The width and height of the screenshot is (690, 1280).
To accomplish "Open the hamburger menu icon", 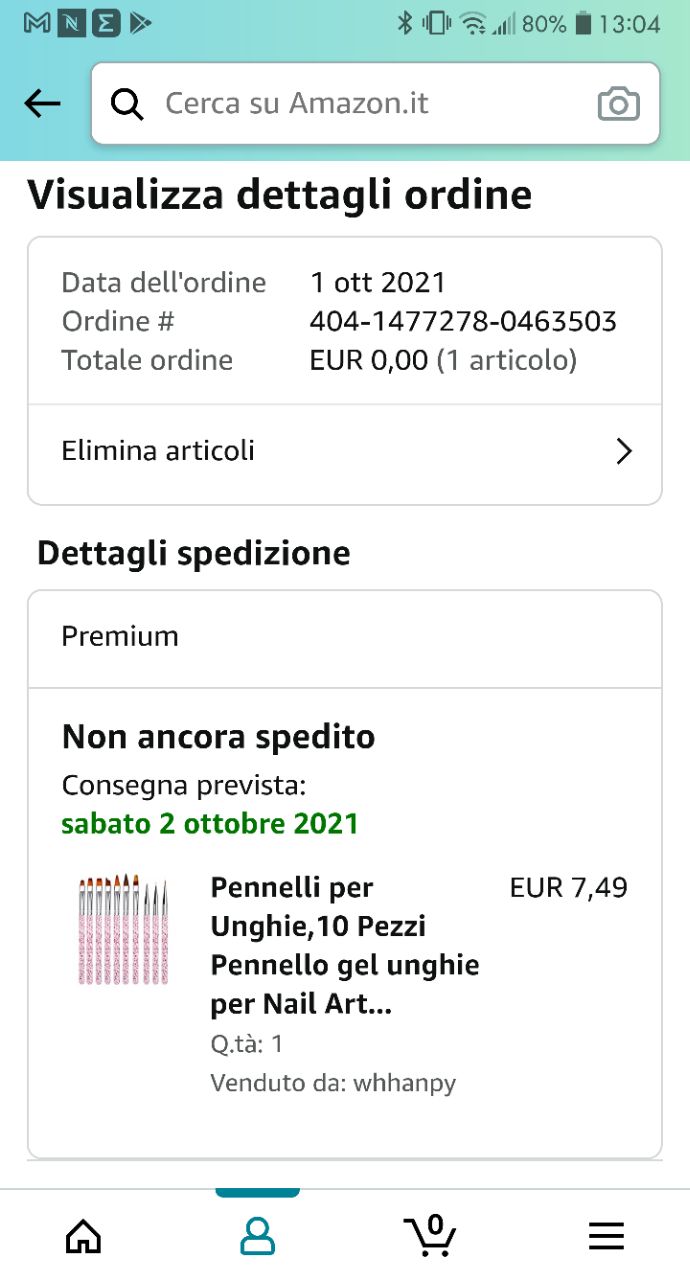I will (x=606, y=1237).
